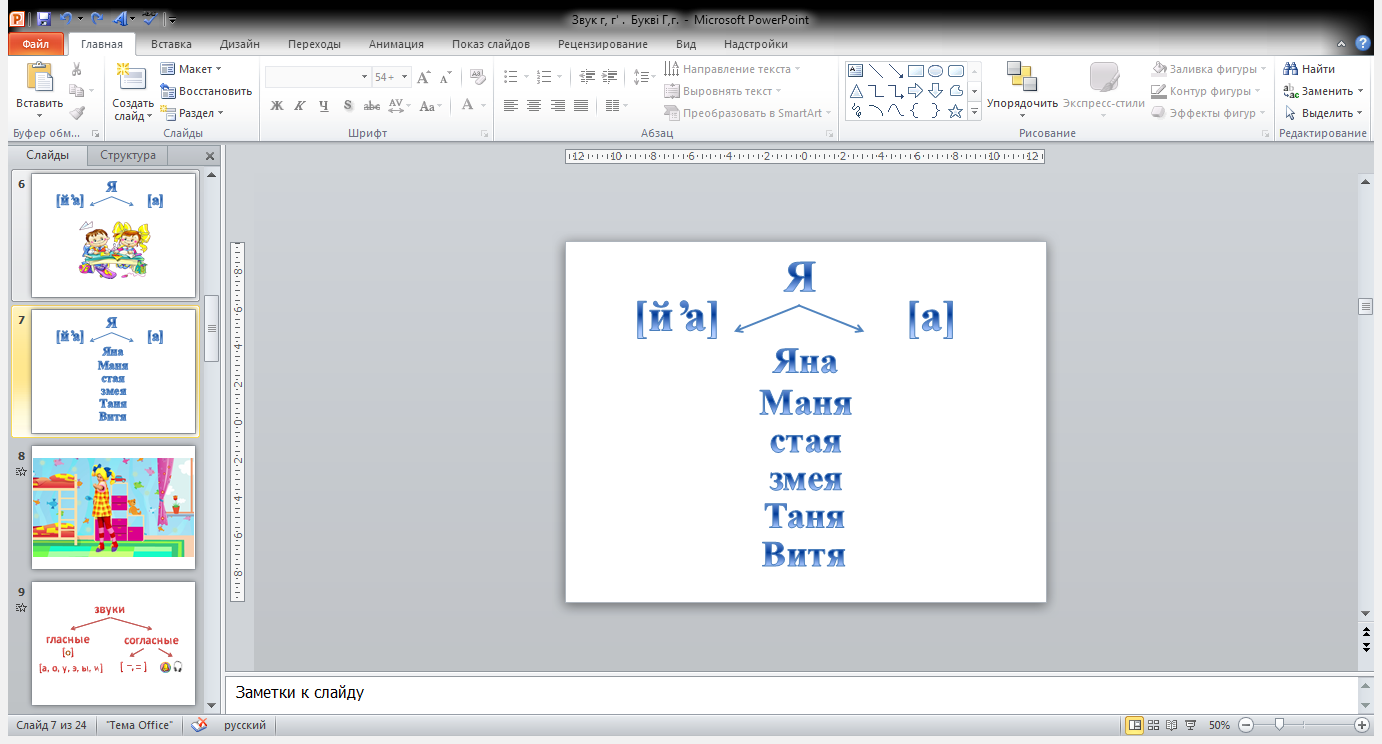Viewport: 1382px width, 744px height.
Task: Click the Save icon in quick access toolbar
Action: (43, 19)
